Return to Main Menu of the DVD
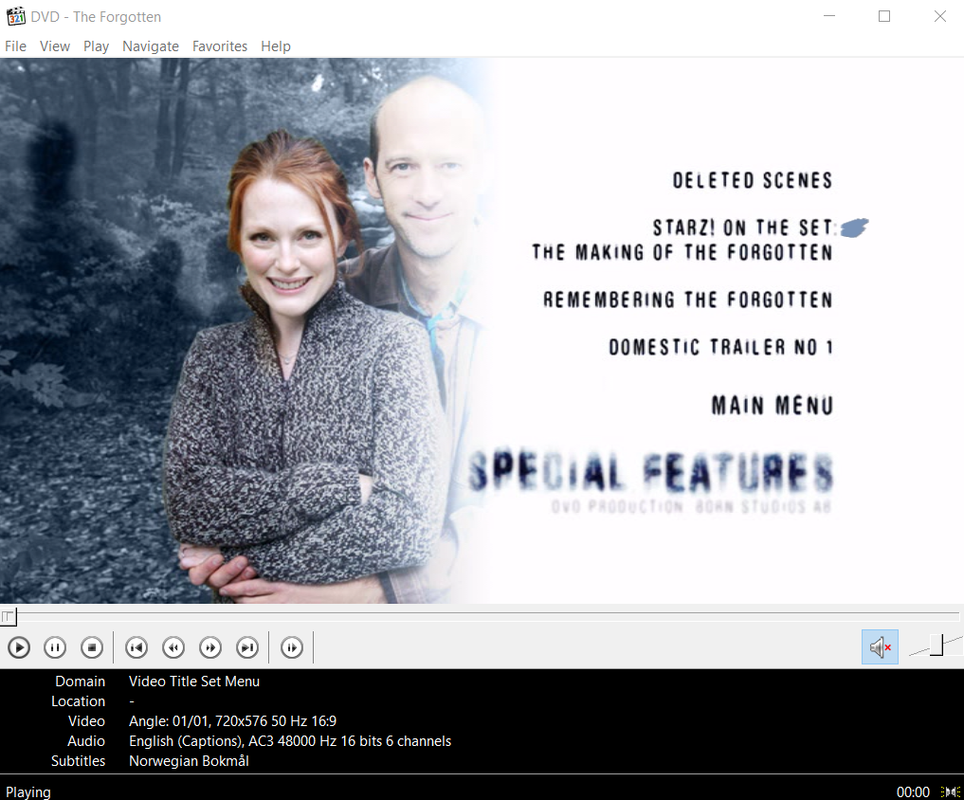 (x=773, y=406)
